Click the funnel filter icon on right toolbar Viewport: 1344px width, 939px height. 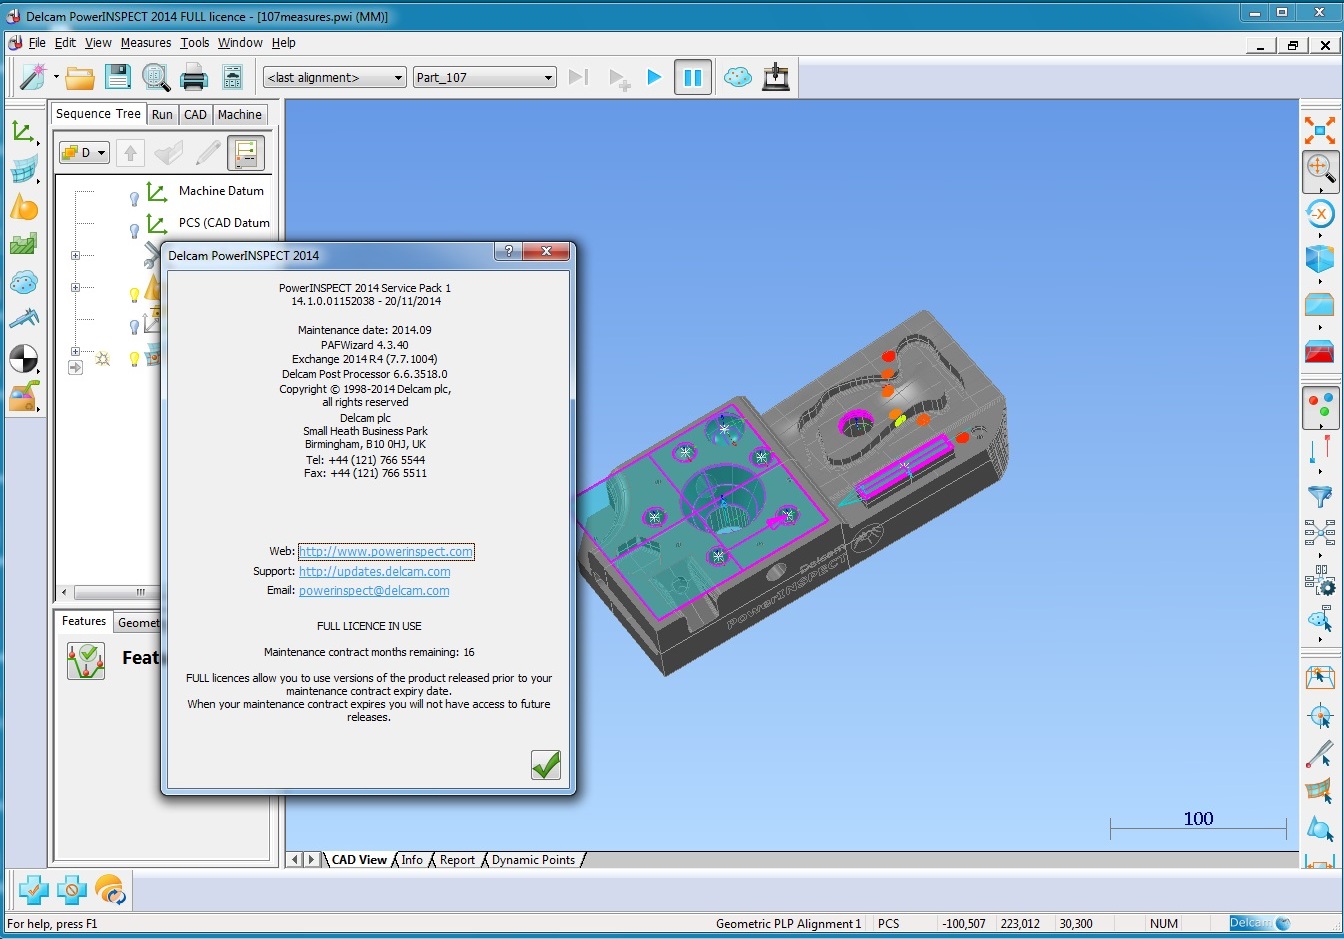click(1320, 496)
